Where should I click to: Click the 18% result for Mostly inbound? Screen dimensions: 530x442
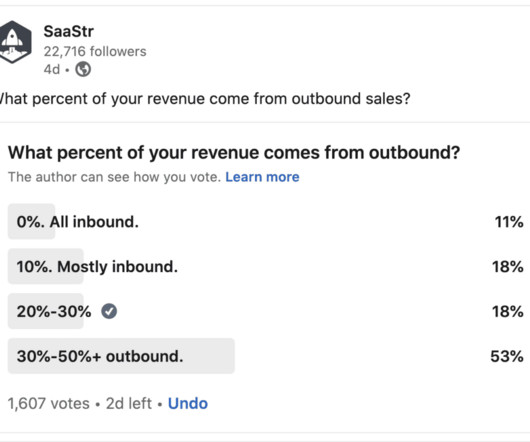[508, 267]
